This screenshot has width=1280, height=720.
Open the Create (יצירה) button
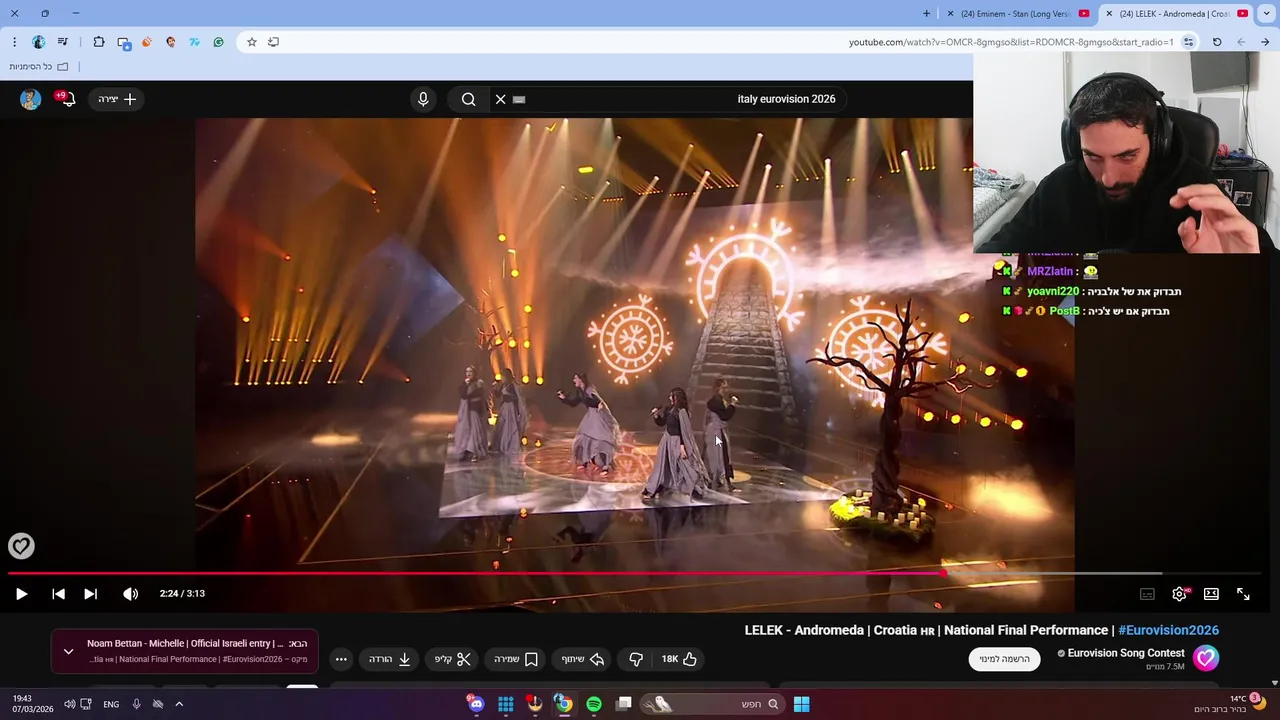(x=117, y=99)
